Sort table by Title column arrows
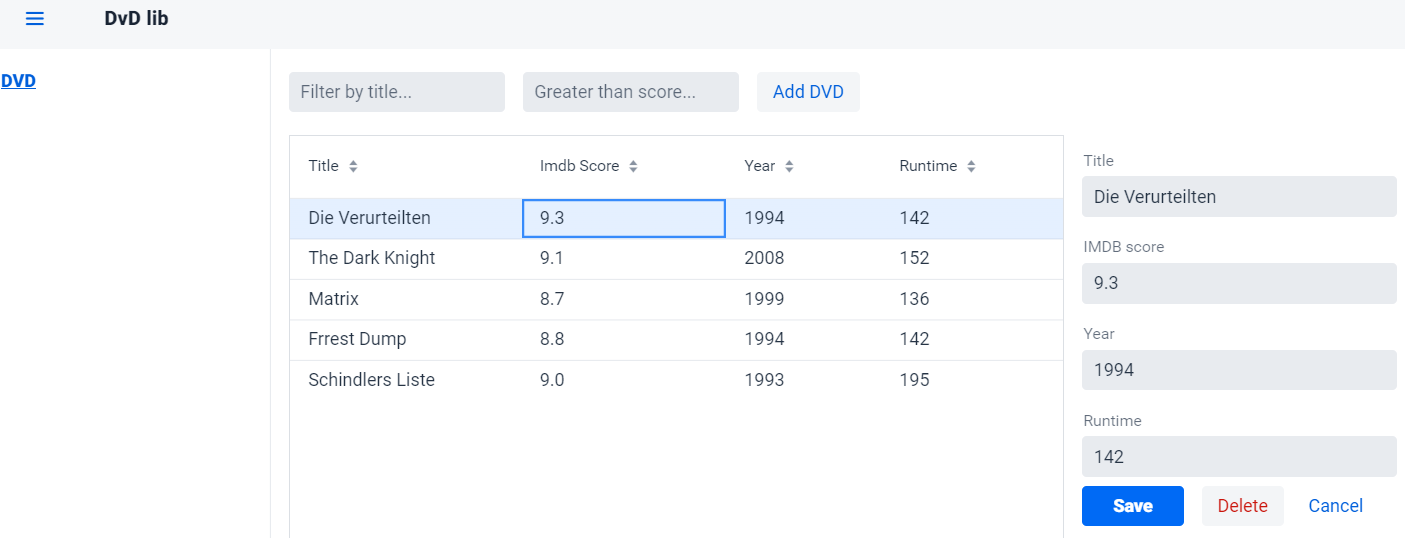The height and width of the screenshot is (538, 1405). tap(353, 167)
